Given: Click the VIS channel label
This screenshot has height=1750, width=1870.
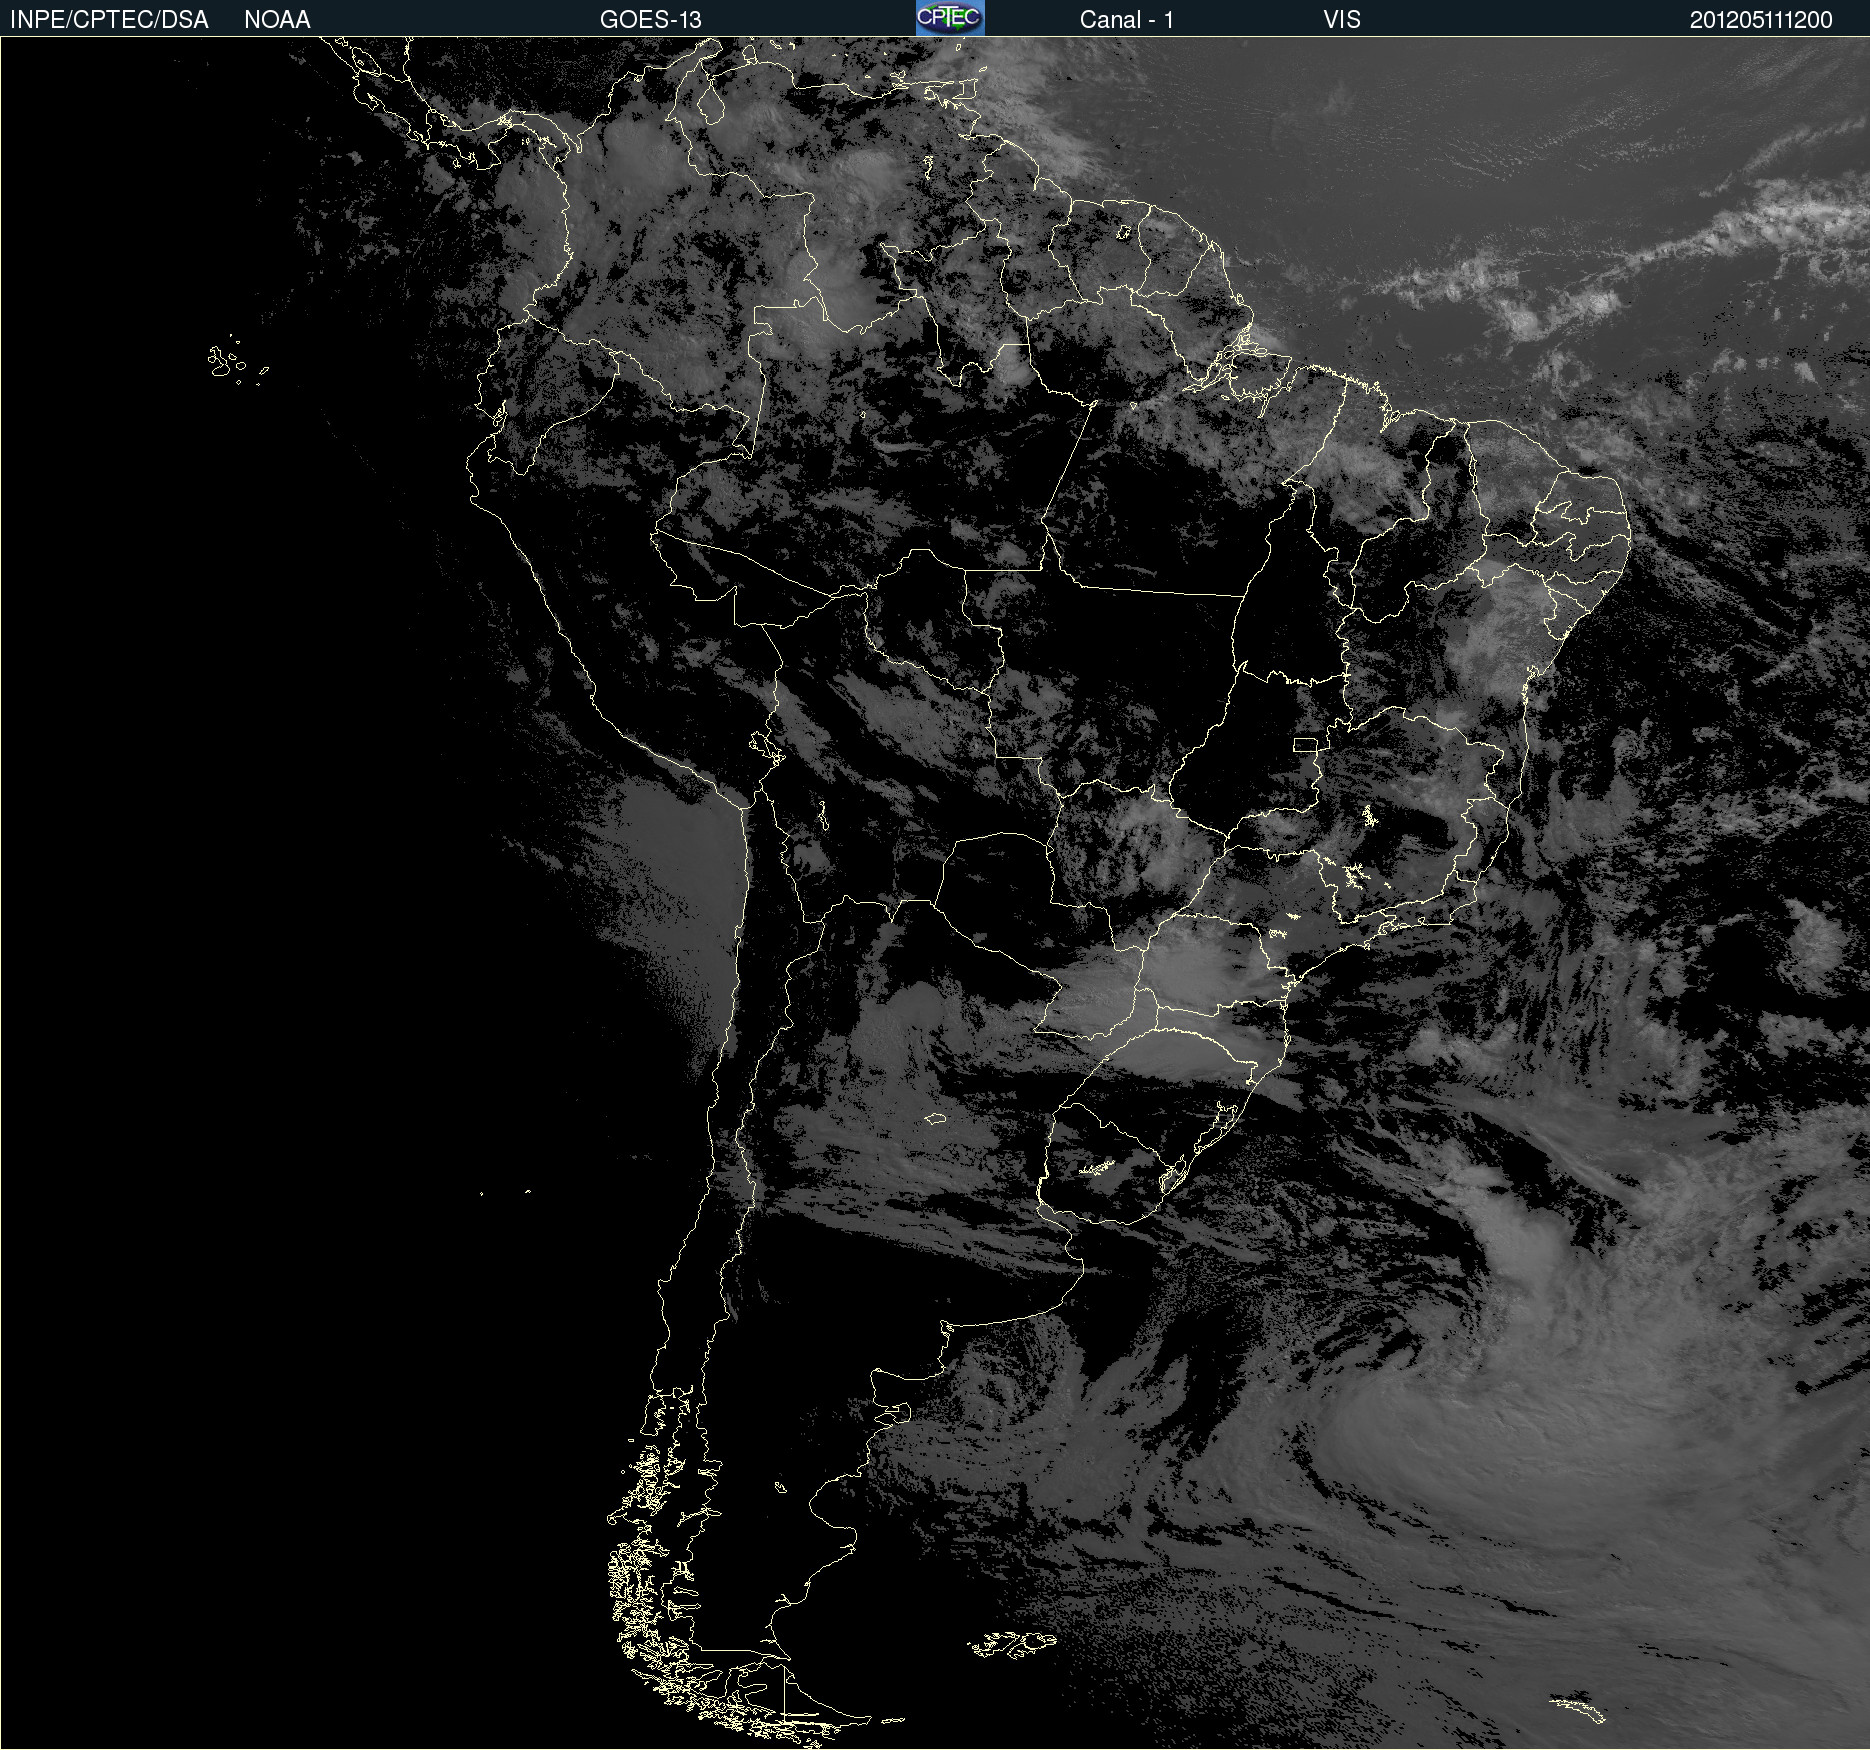Looking at the screenshot, I should (x=1342, y=20).
